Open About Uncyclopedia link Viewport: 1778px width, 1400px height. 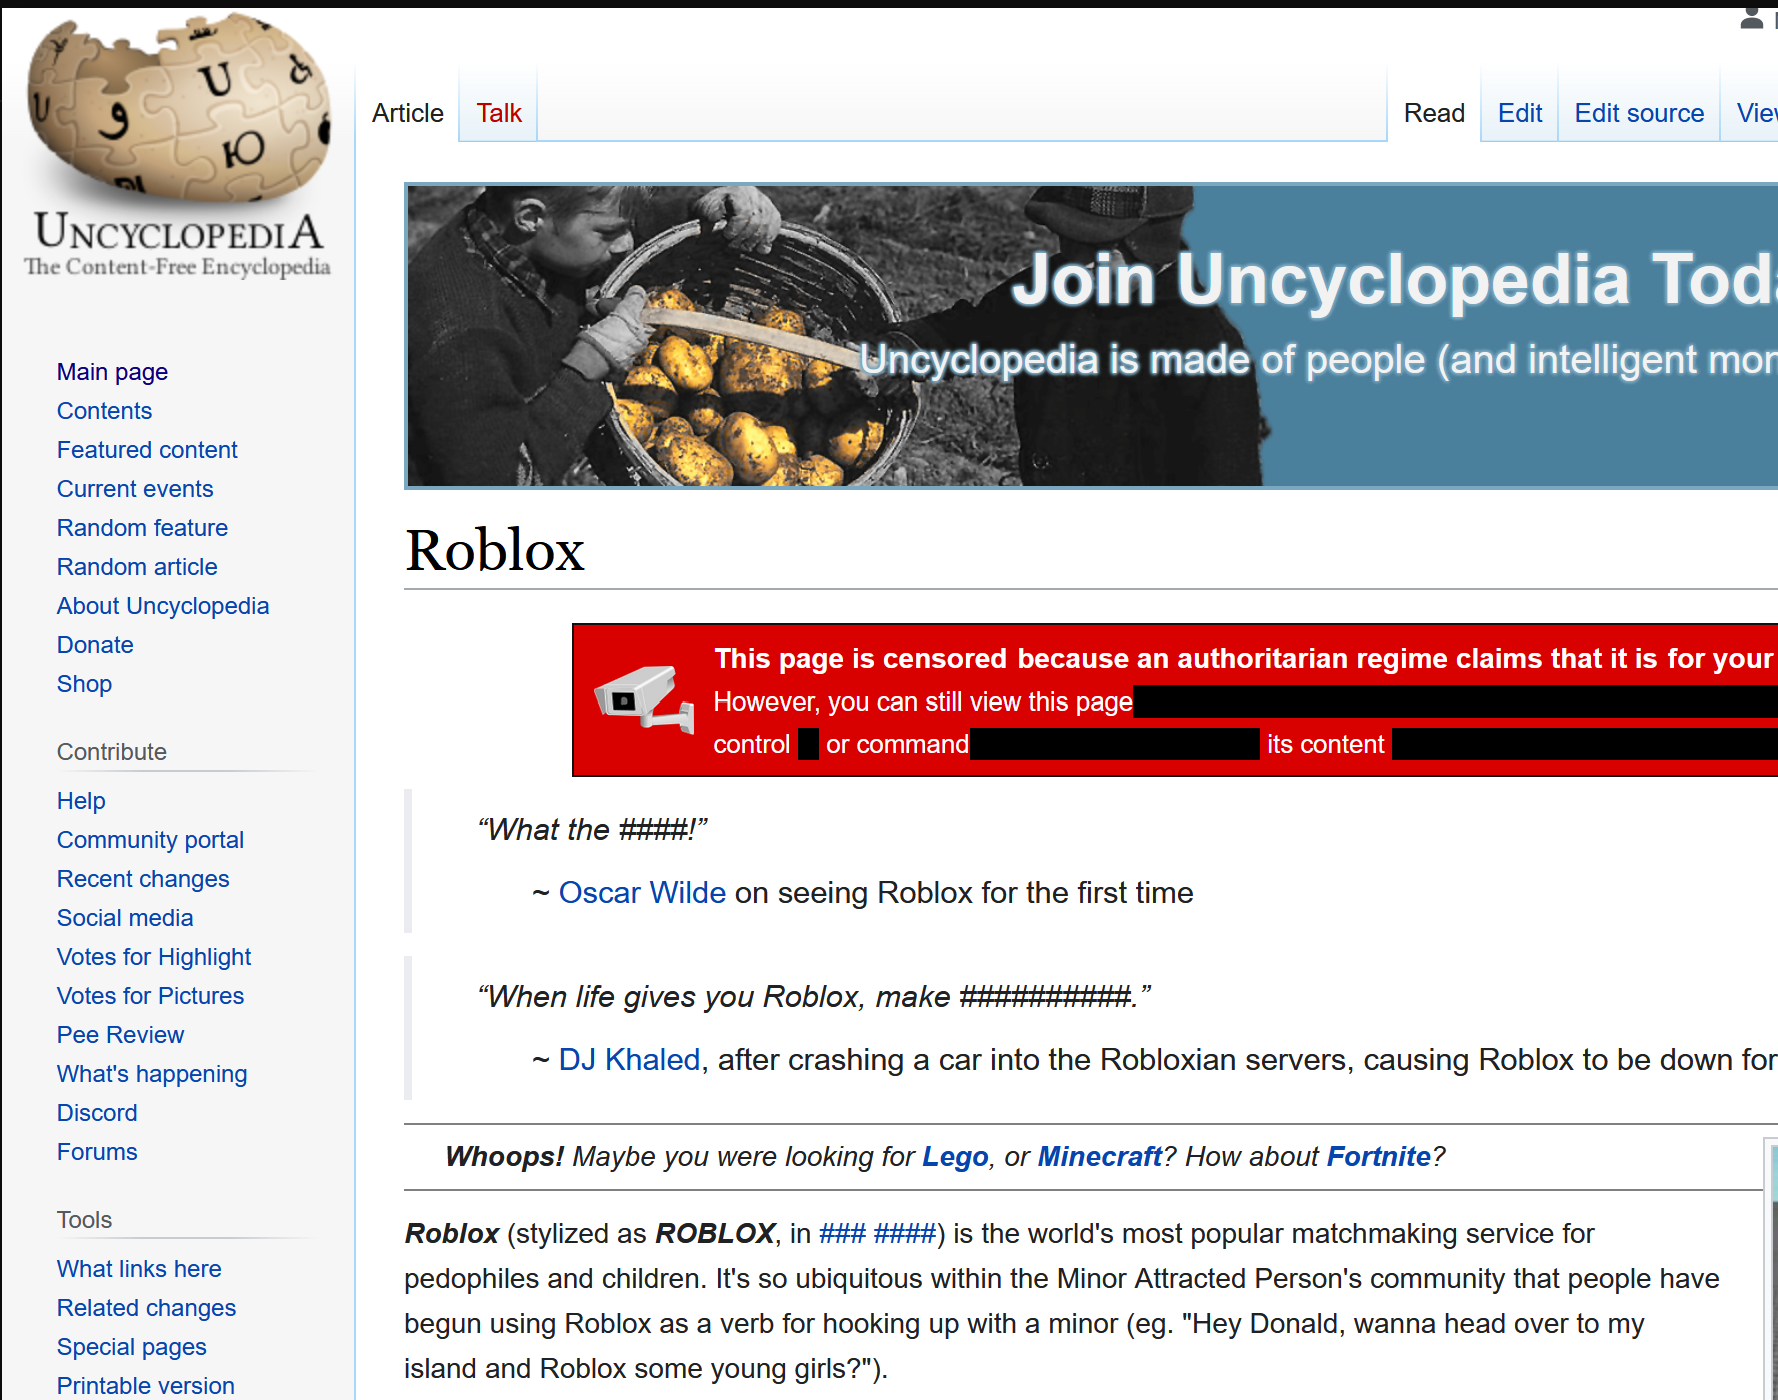(163, 606)
